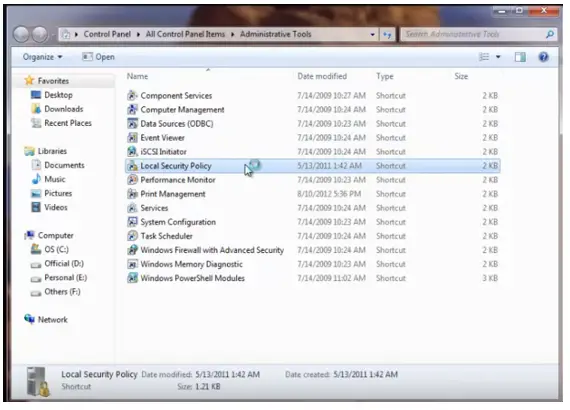Click the Local Security Policy details pane thumbnail
570x410 pixels.
(x=37, y=381)
